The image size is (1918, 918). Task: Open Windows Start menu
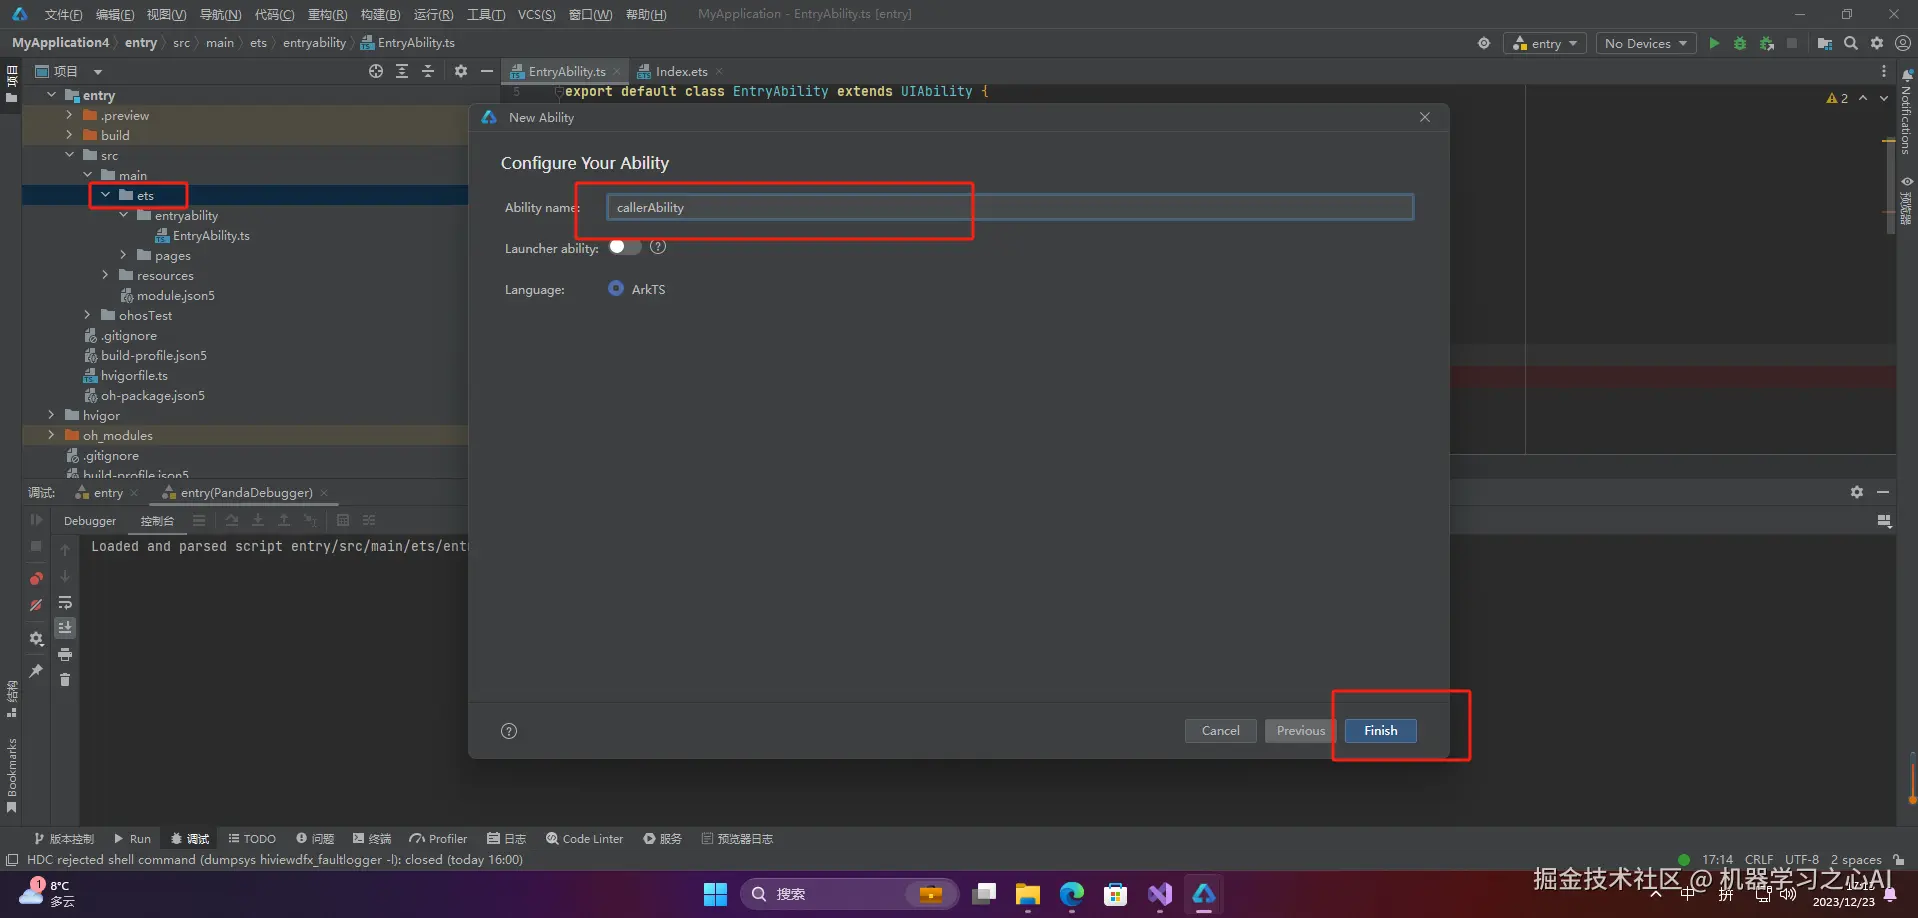(716, 894)
